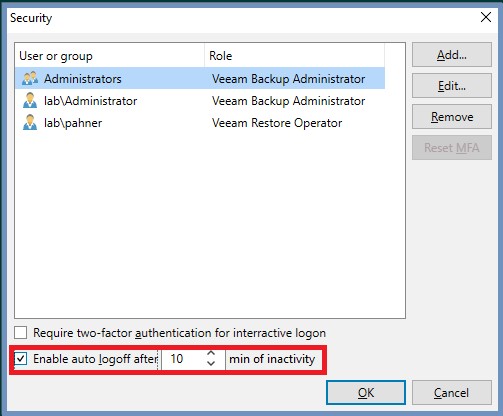Click the Reset MFA button
The image size is (503, 416).
452,148
